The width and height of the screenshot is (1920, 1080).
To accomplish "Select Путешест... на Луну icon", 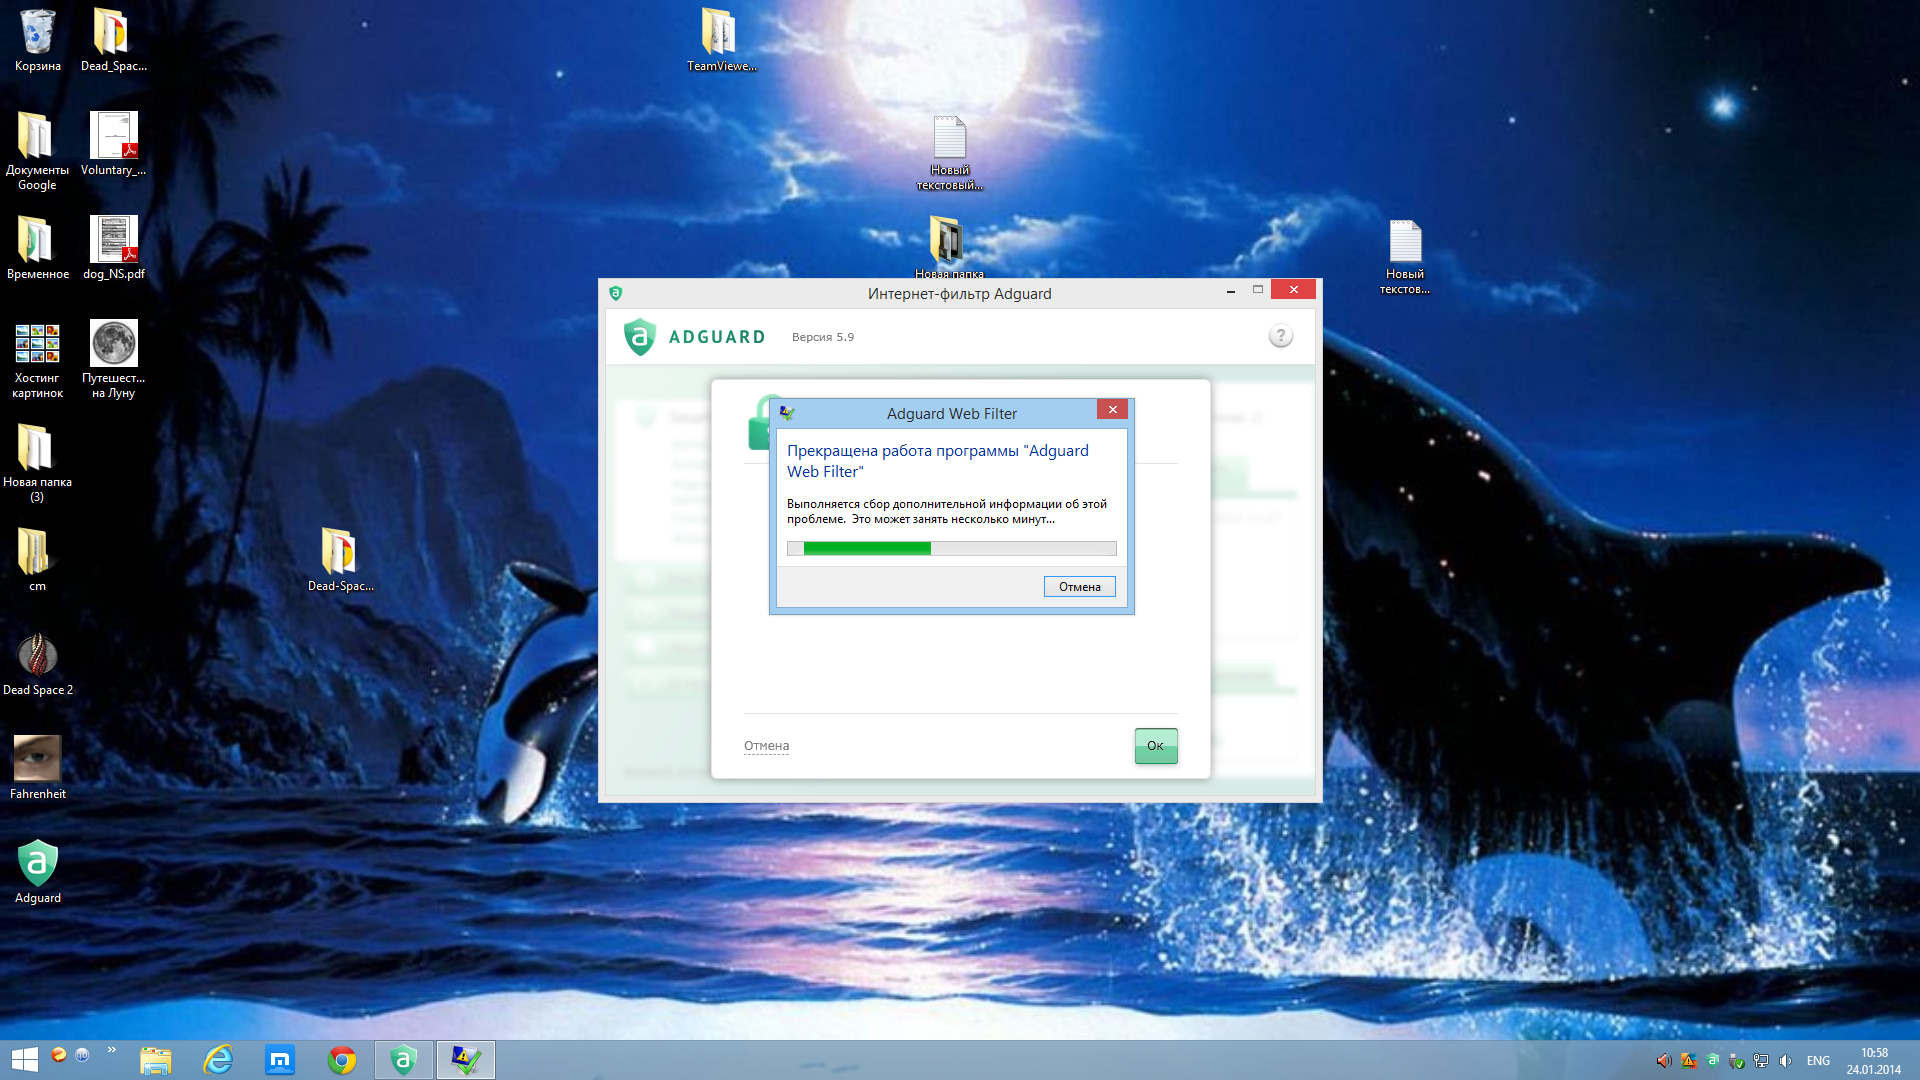I will [113, 360].
